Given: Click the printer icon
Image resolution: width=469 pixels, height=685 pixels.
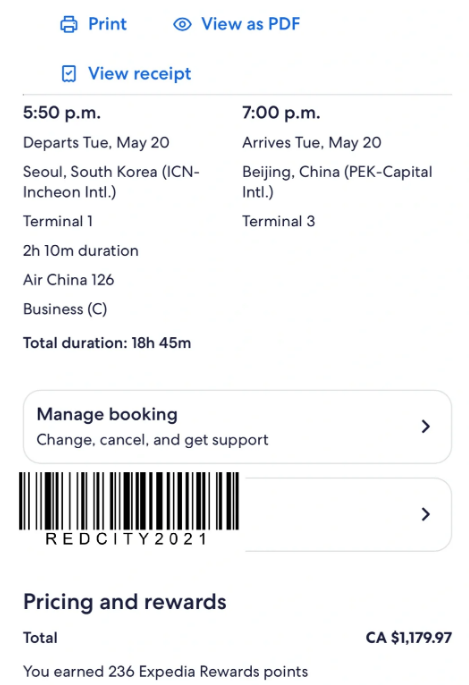Looking at the screenshot, I should 69,24.
